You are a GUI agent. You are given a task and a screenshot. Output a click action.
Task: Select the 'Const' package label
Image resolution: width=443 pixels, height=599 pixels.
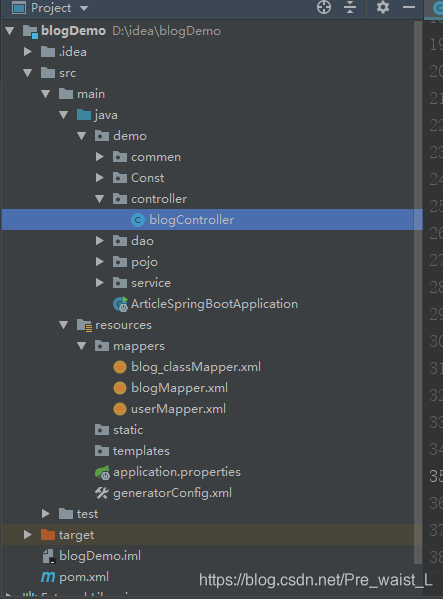tap(148, 178)
